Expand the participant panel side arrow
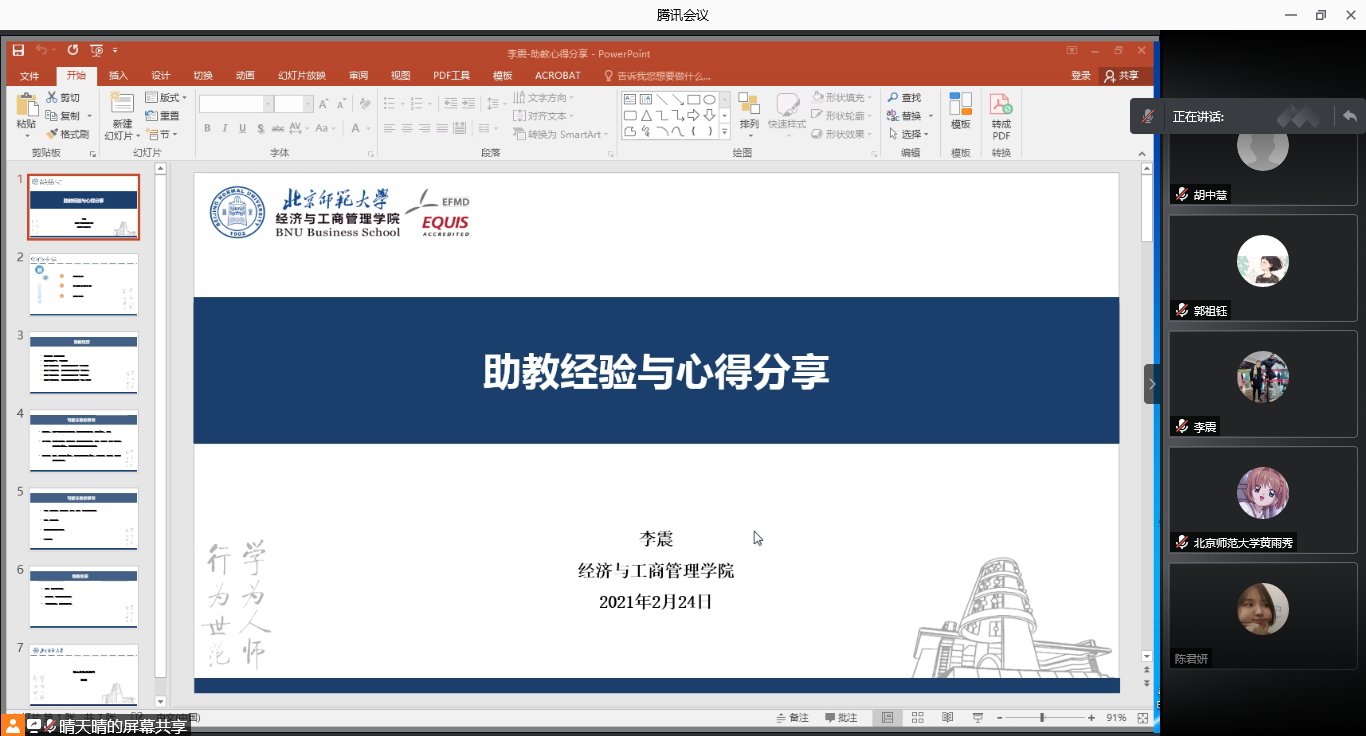Viewport: 1366px width, 736px height. click(1152, 384)
